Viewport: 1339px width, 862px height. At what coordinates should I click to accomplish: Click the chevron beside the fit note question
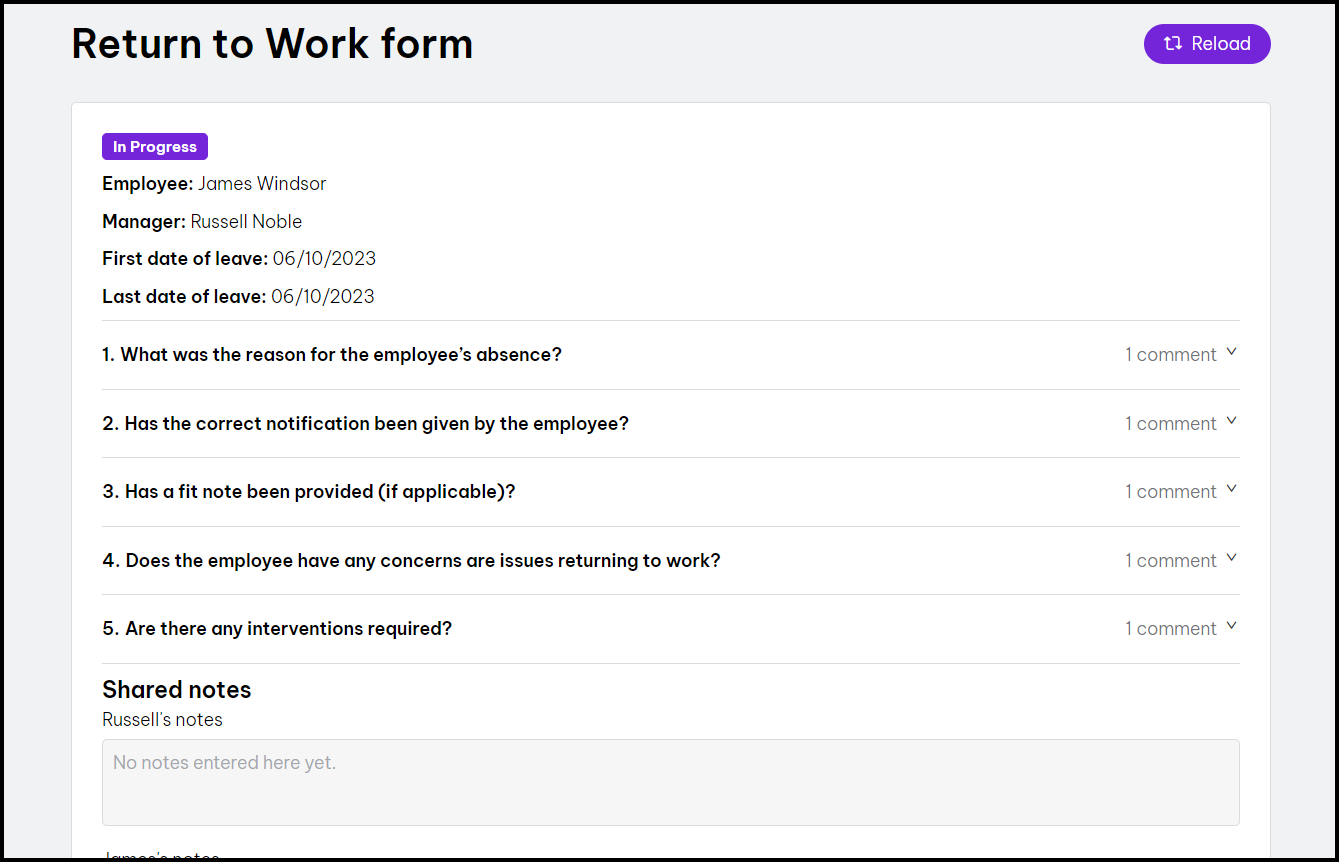pyautogui.click(x=1232, y=489)
